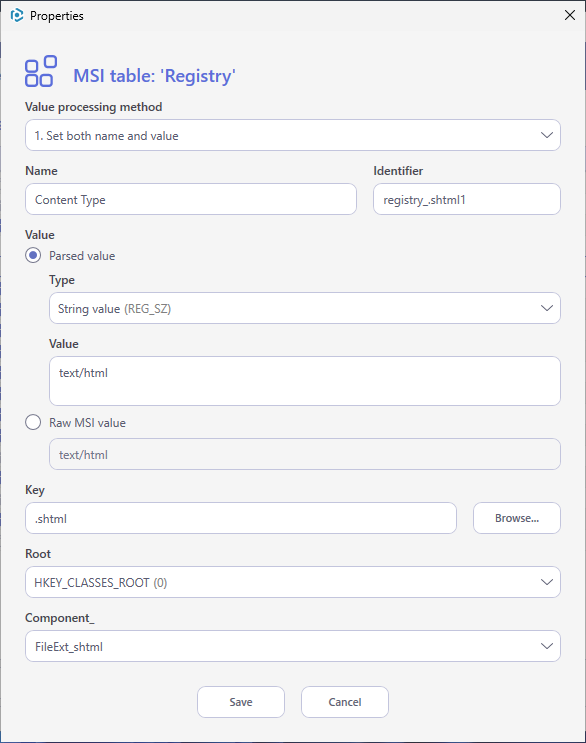Click the Properties app logo icon
Viewport: 586px width, 743px height.
17,15
